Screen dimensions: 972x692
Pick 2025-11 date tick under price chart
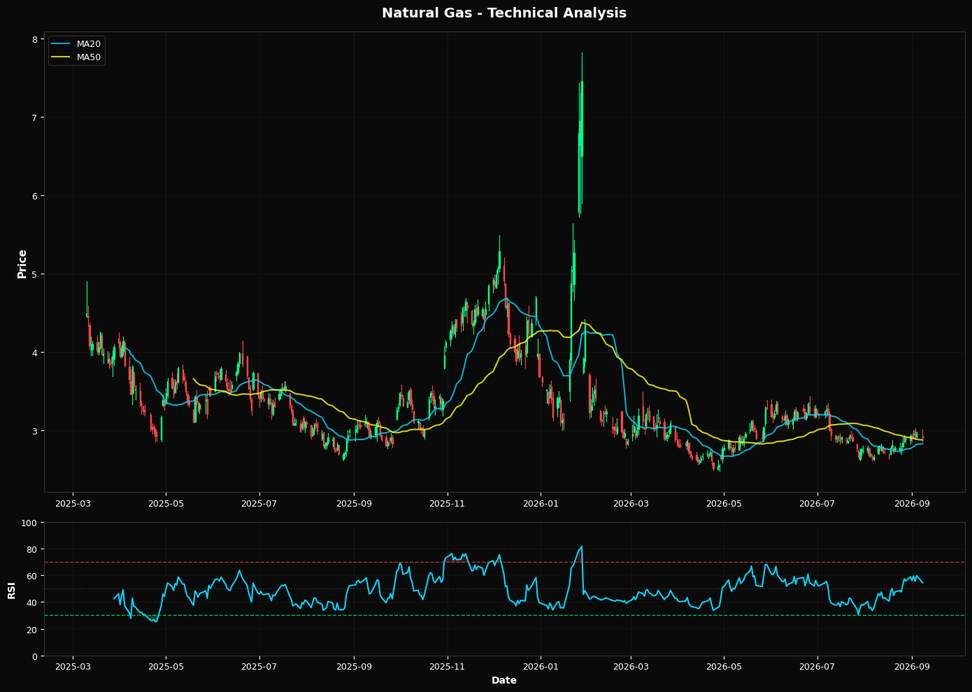click(447, 503)
